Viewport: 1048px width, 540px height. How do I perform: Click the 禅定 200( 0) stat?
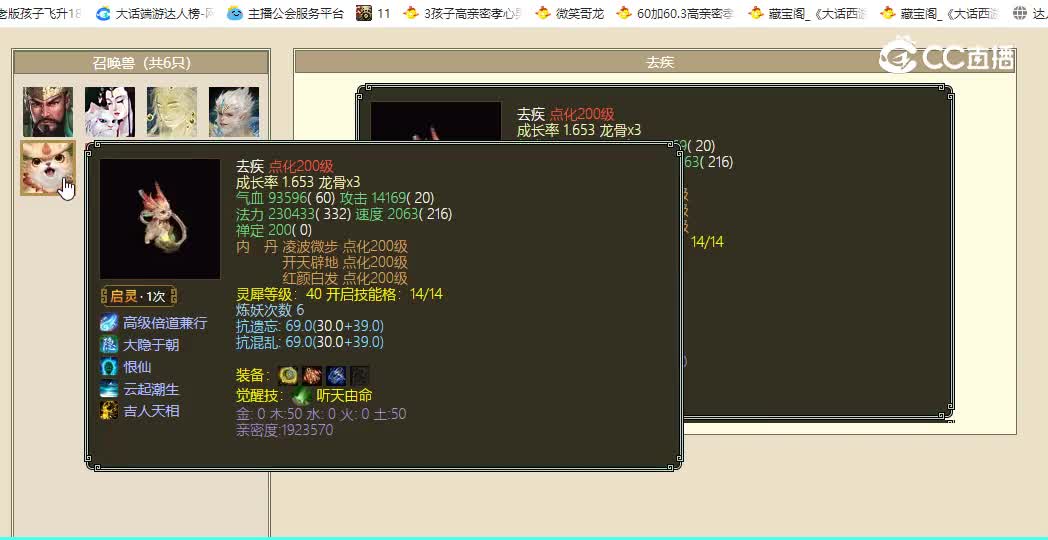pos(274,231)
